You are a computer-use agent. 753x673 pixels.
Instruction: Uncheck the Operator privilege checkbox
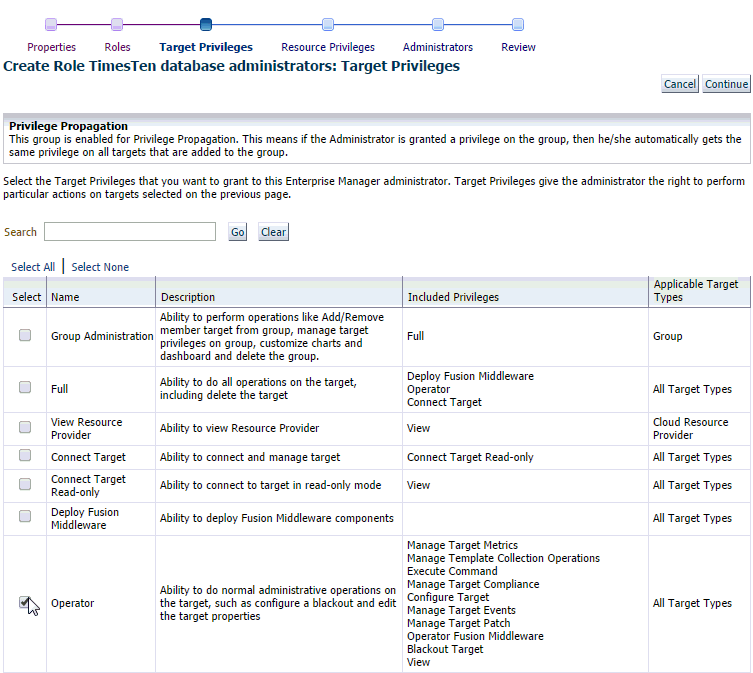pyautogui.click(x=25, y=602)
